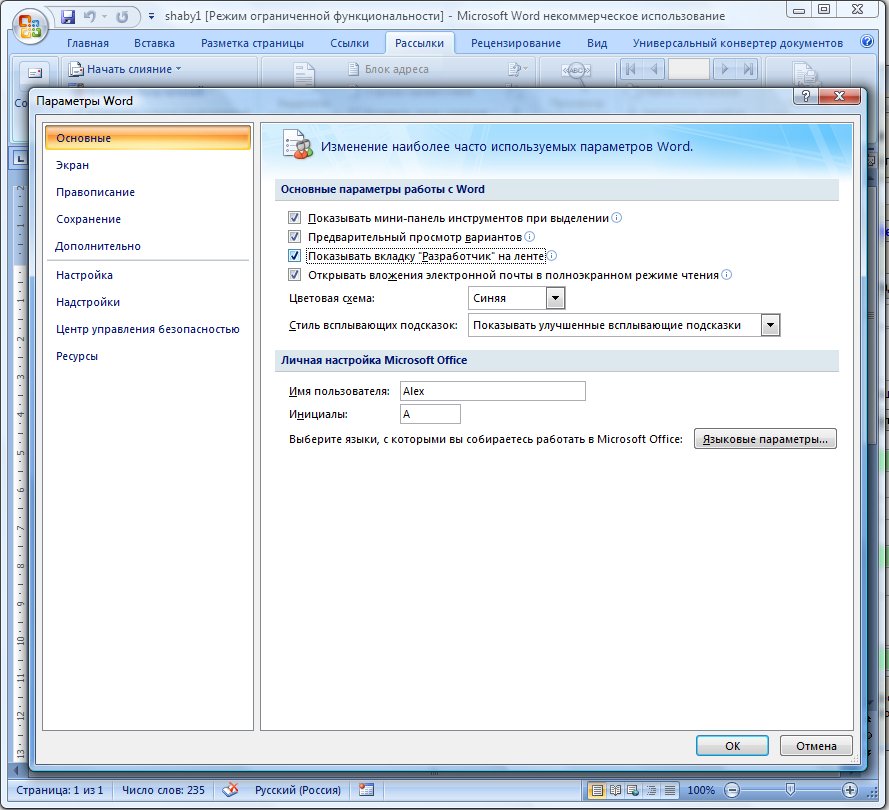The height and width of the screenshot is (810, 889).
Task: Click info icon next to mini toolbar option
Action: tap(616, 218)
